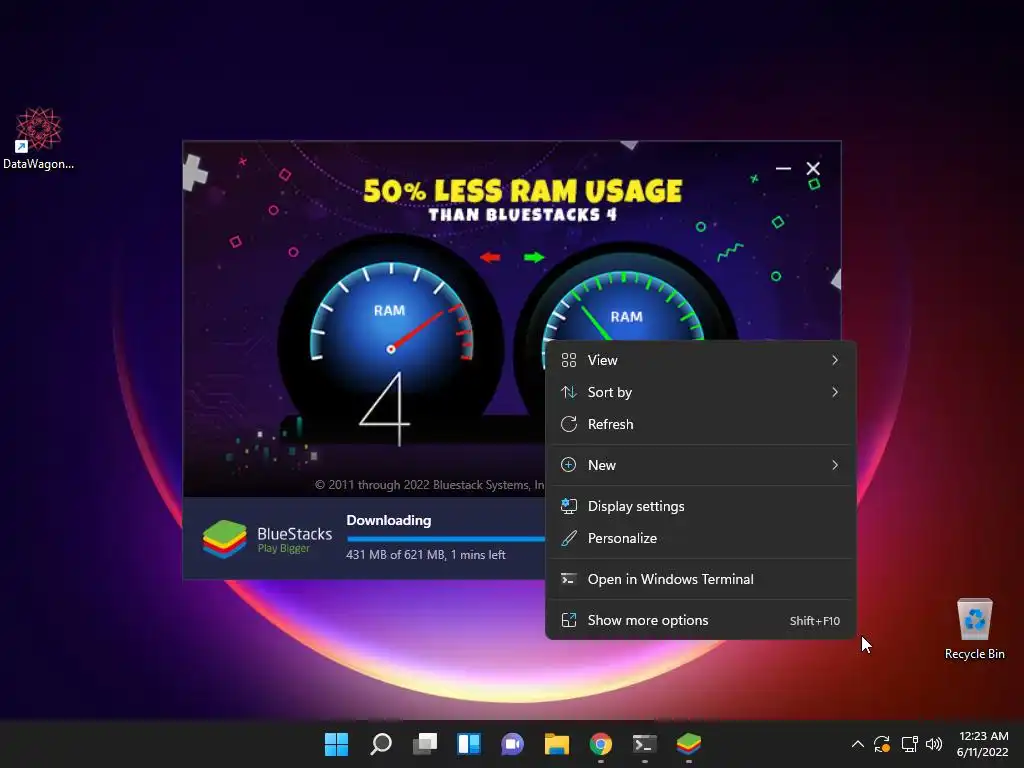Select Personalize from context menu
Viewport: 1024px width, 768px height.
(x=701, y=538)
